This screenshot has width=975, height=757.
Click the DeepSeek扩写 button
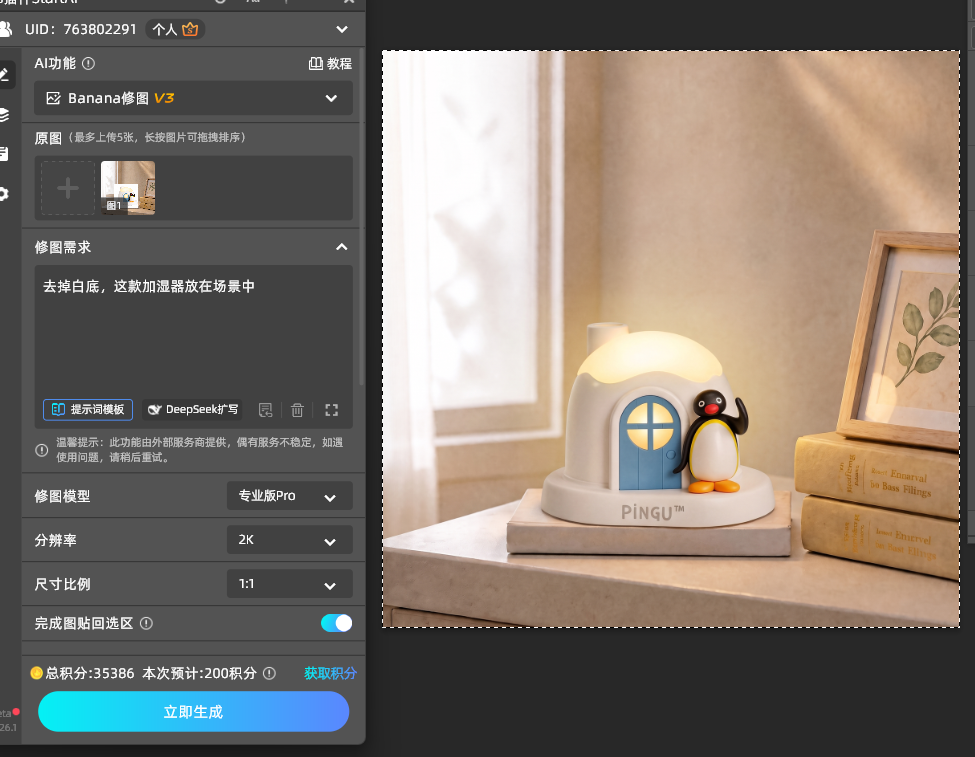pos(193,409)
